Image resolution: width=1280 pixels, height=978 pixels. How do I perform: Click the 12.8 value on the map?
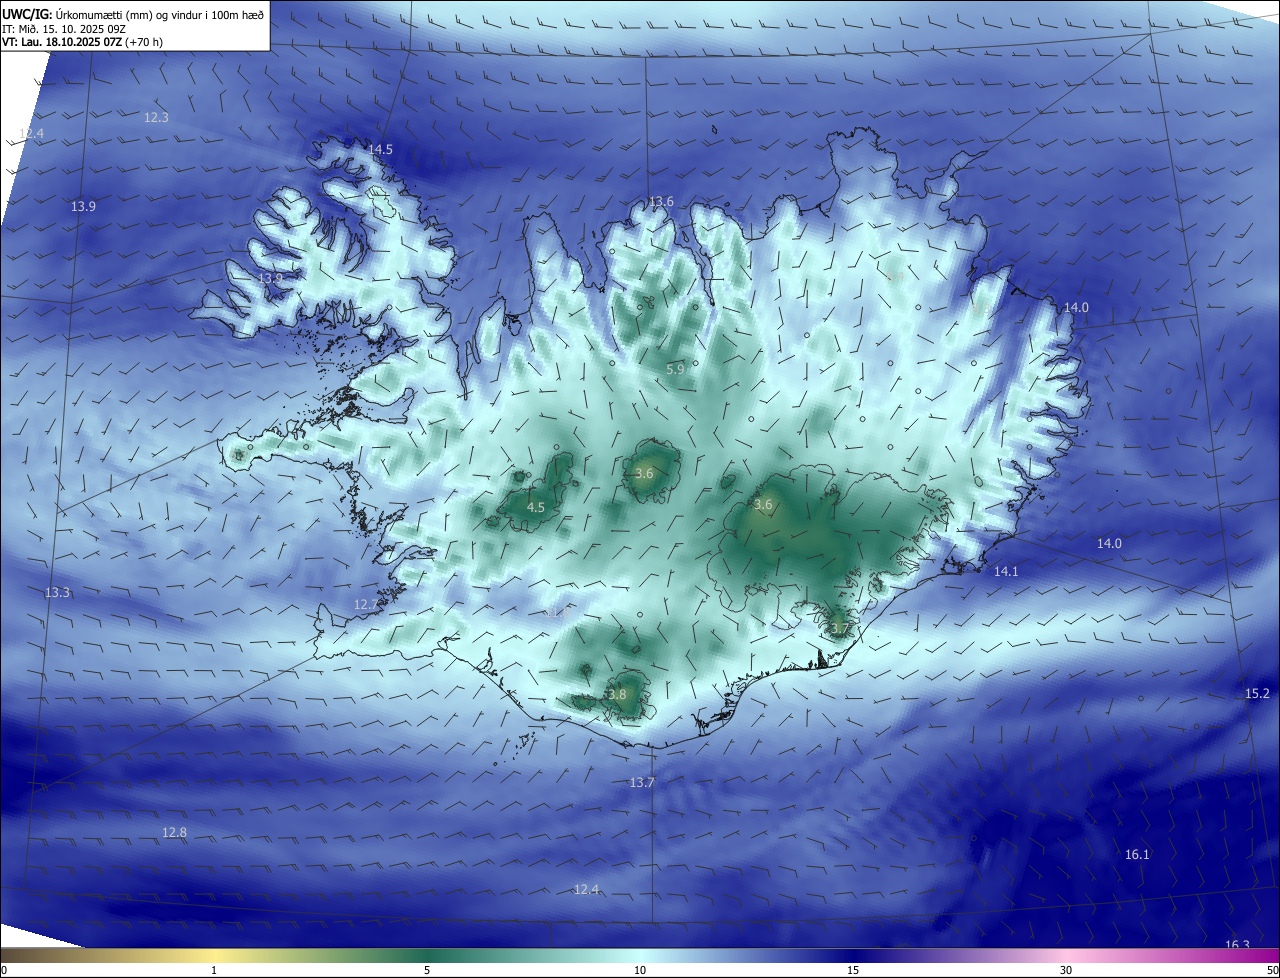pyautogui.click(x=174, y=833)
